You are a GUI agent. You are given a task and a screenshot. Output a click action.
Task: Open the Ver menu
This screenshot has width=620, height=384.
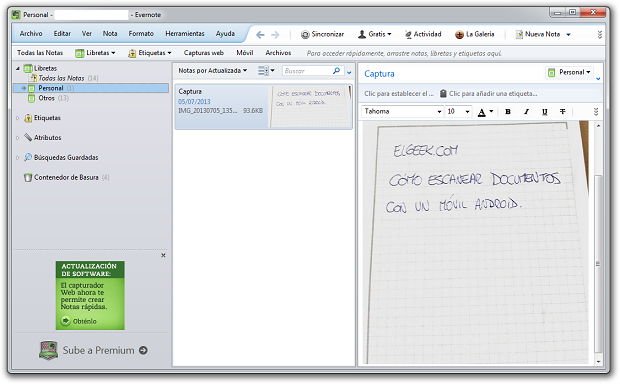(87, 34)
